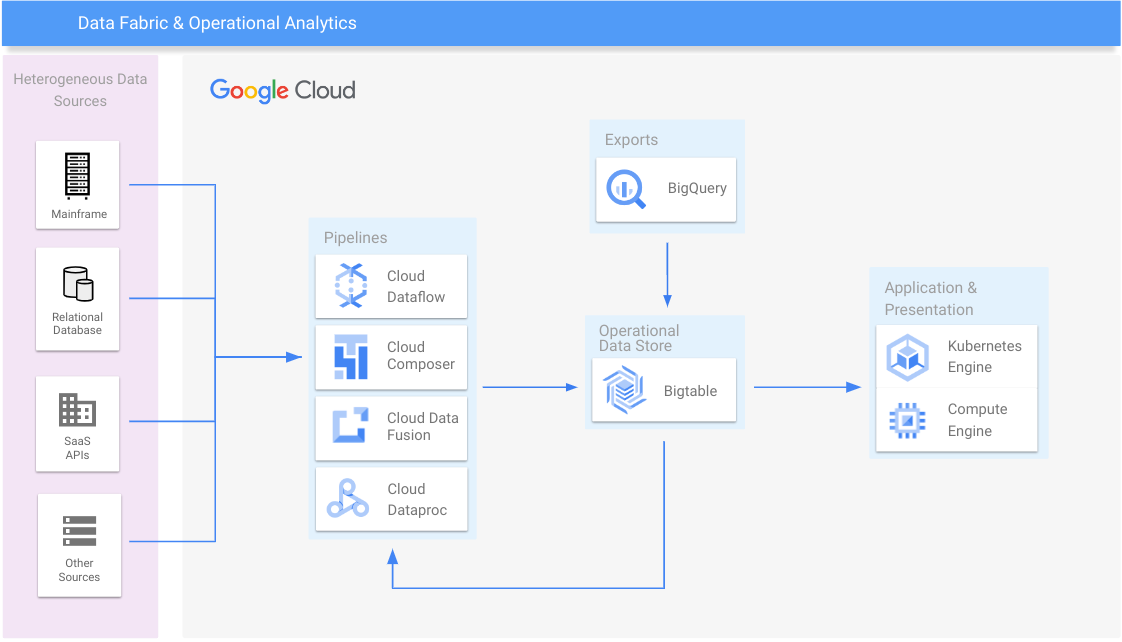This screenshot has height=642, width=1122.
Task: Select the Bigtable icon
Action: click(x=623, y=390)
